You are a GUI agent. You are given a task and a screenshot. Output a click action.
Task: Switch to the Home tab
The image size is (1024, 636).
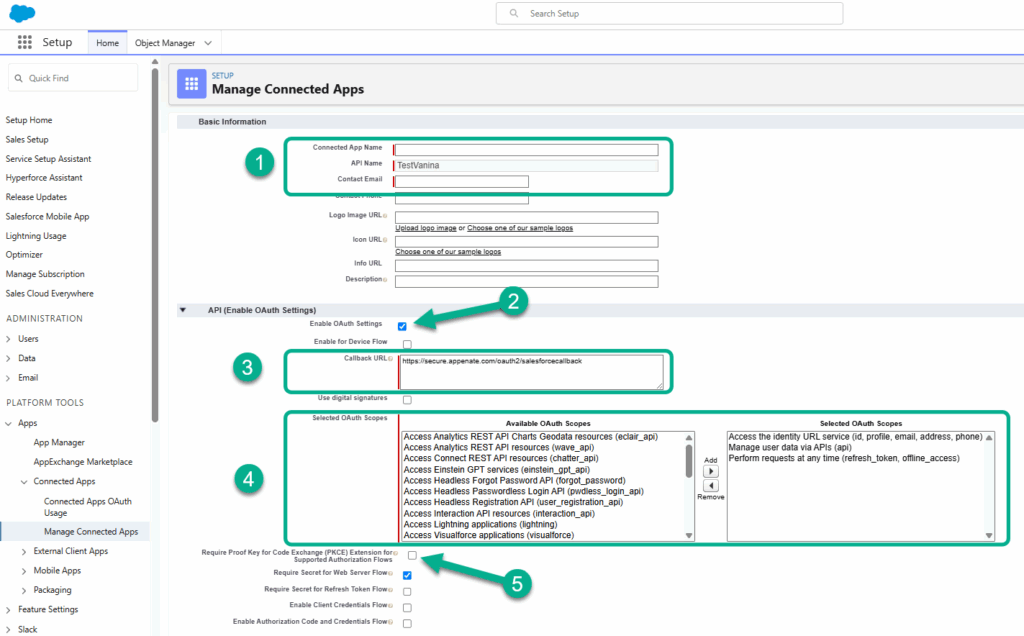(108, 43)
